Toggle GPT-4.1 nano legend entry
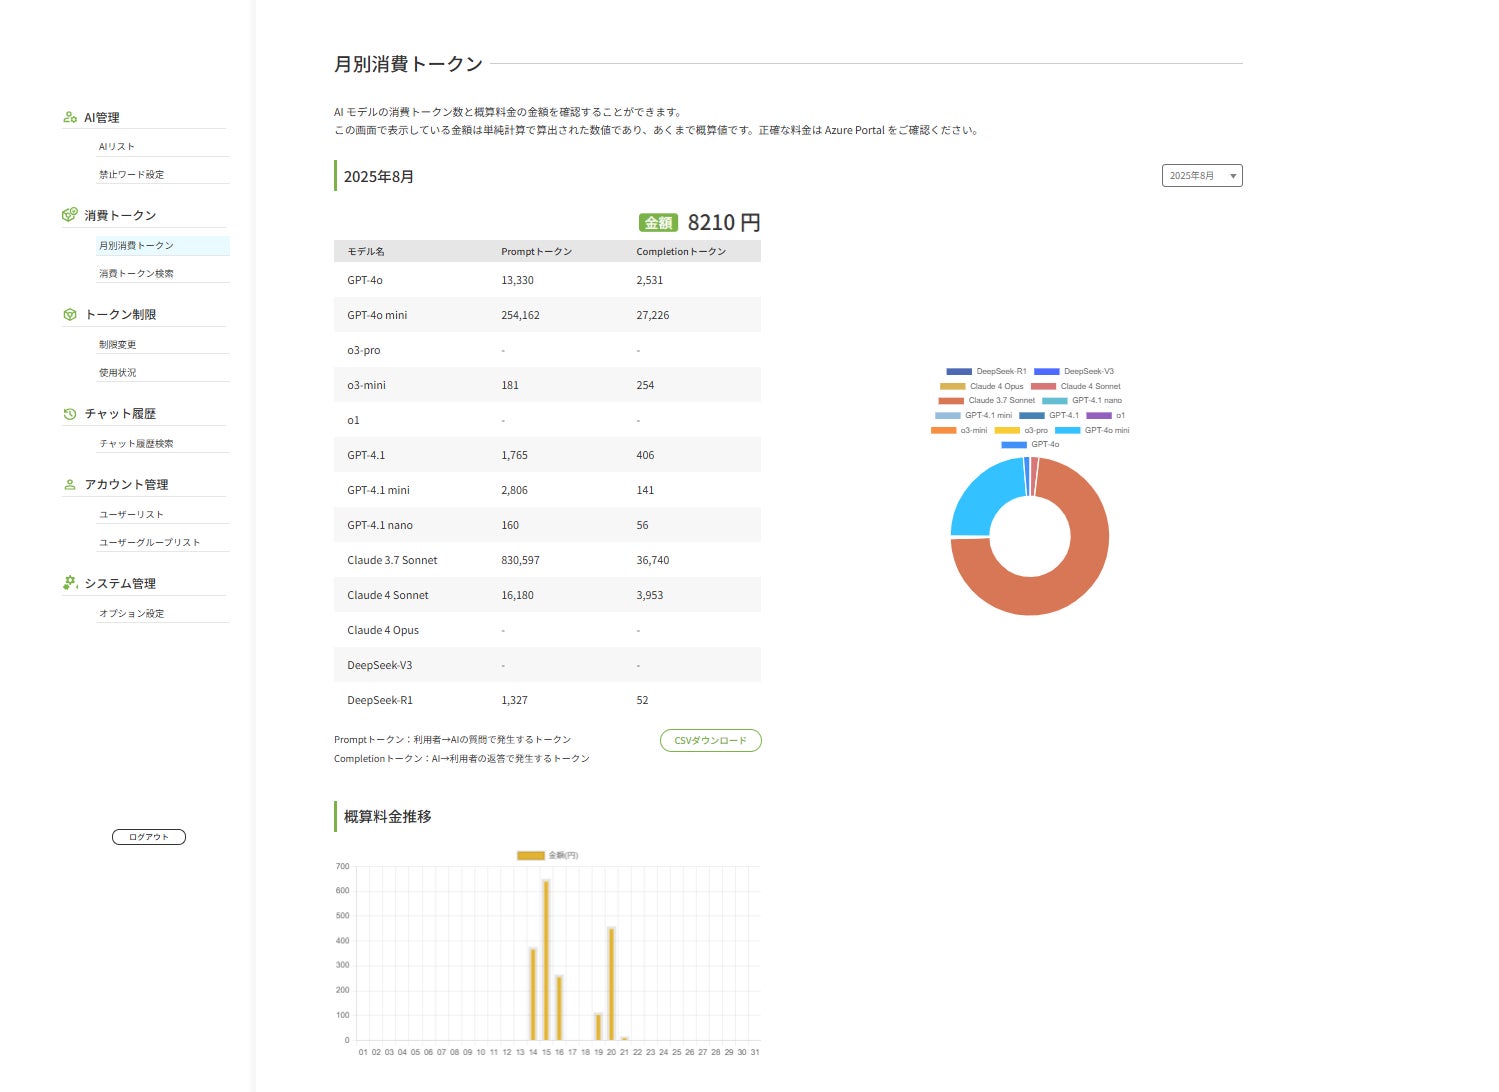 (x=1082, y=400)
